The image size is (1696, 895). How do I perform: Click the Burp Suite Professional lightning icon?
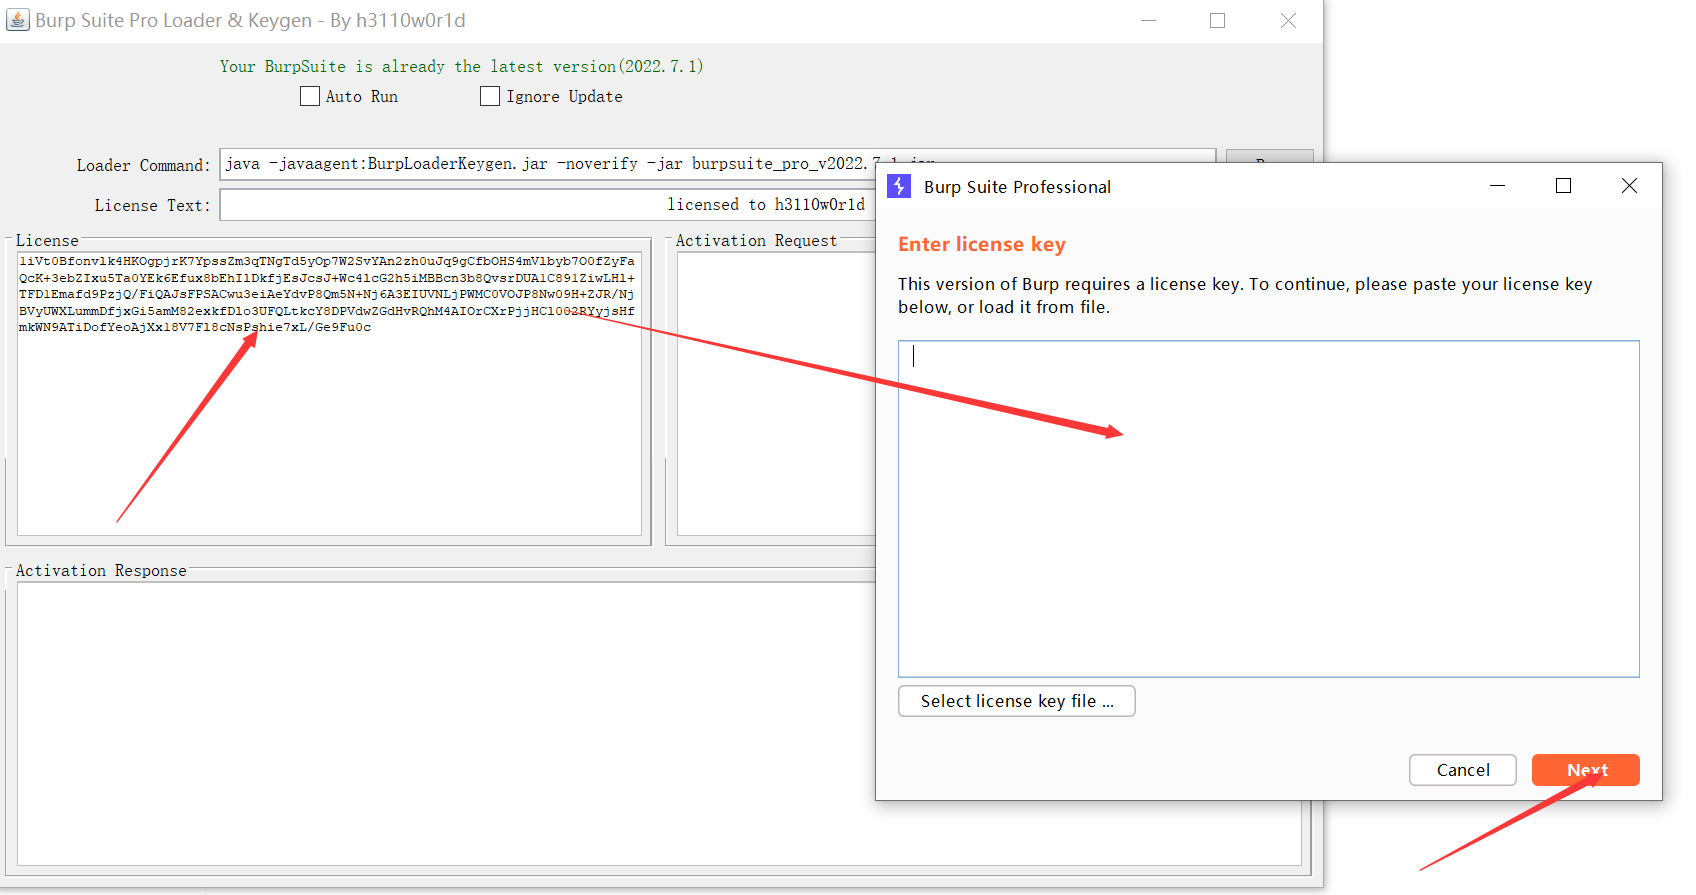click(x=899, y=186)
